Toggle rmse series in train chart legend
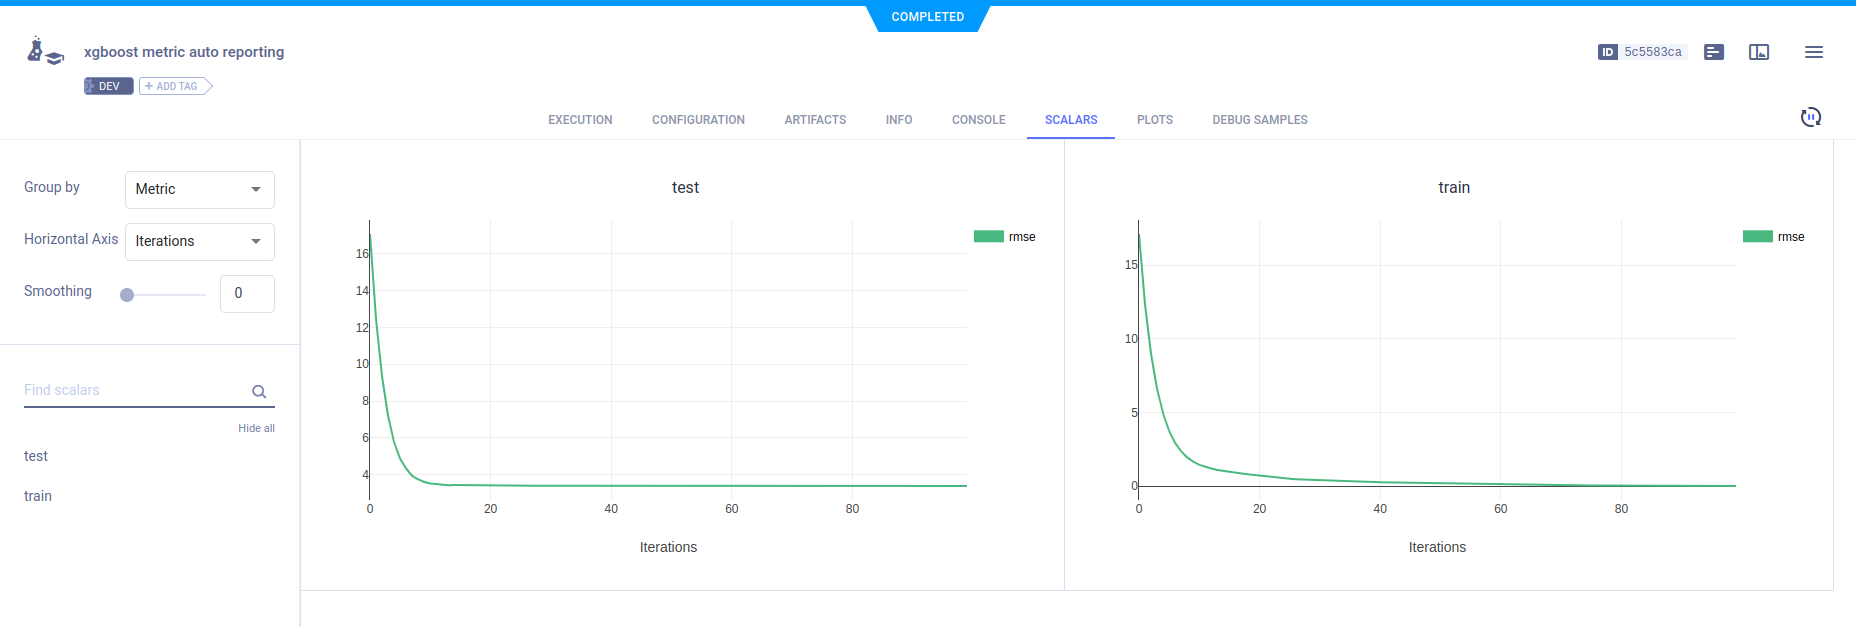The height and width of the screenshot is (627, 1856). (x=1774, y=237)
